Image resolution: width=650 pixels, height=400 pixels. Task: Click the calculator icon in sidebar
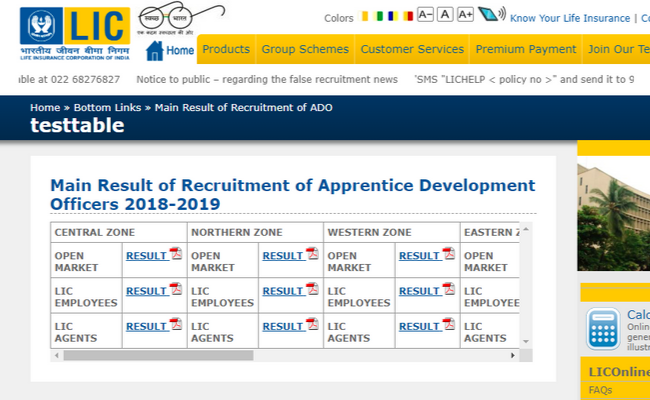click(602, 327)
